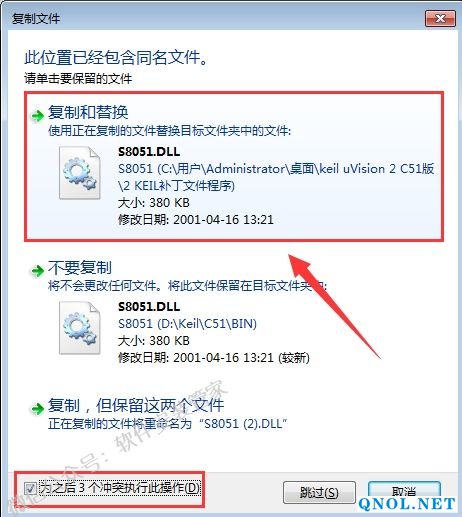Click the modified date marked (较新)
Viewport: 462px width, 517px height.
[x=214, y=358]
